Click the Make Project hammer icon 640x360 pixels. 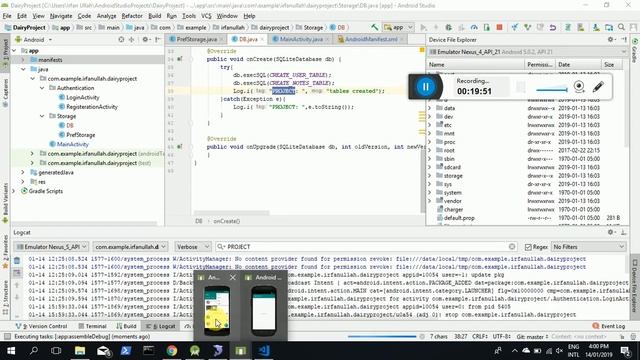tap(374, 27)
